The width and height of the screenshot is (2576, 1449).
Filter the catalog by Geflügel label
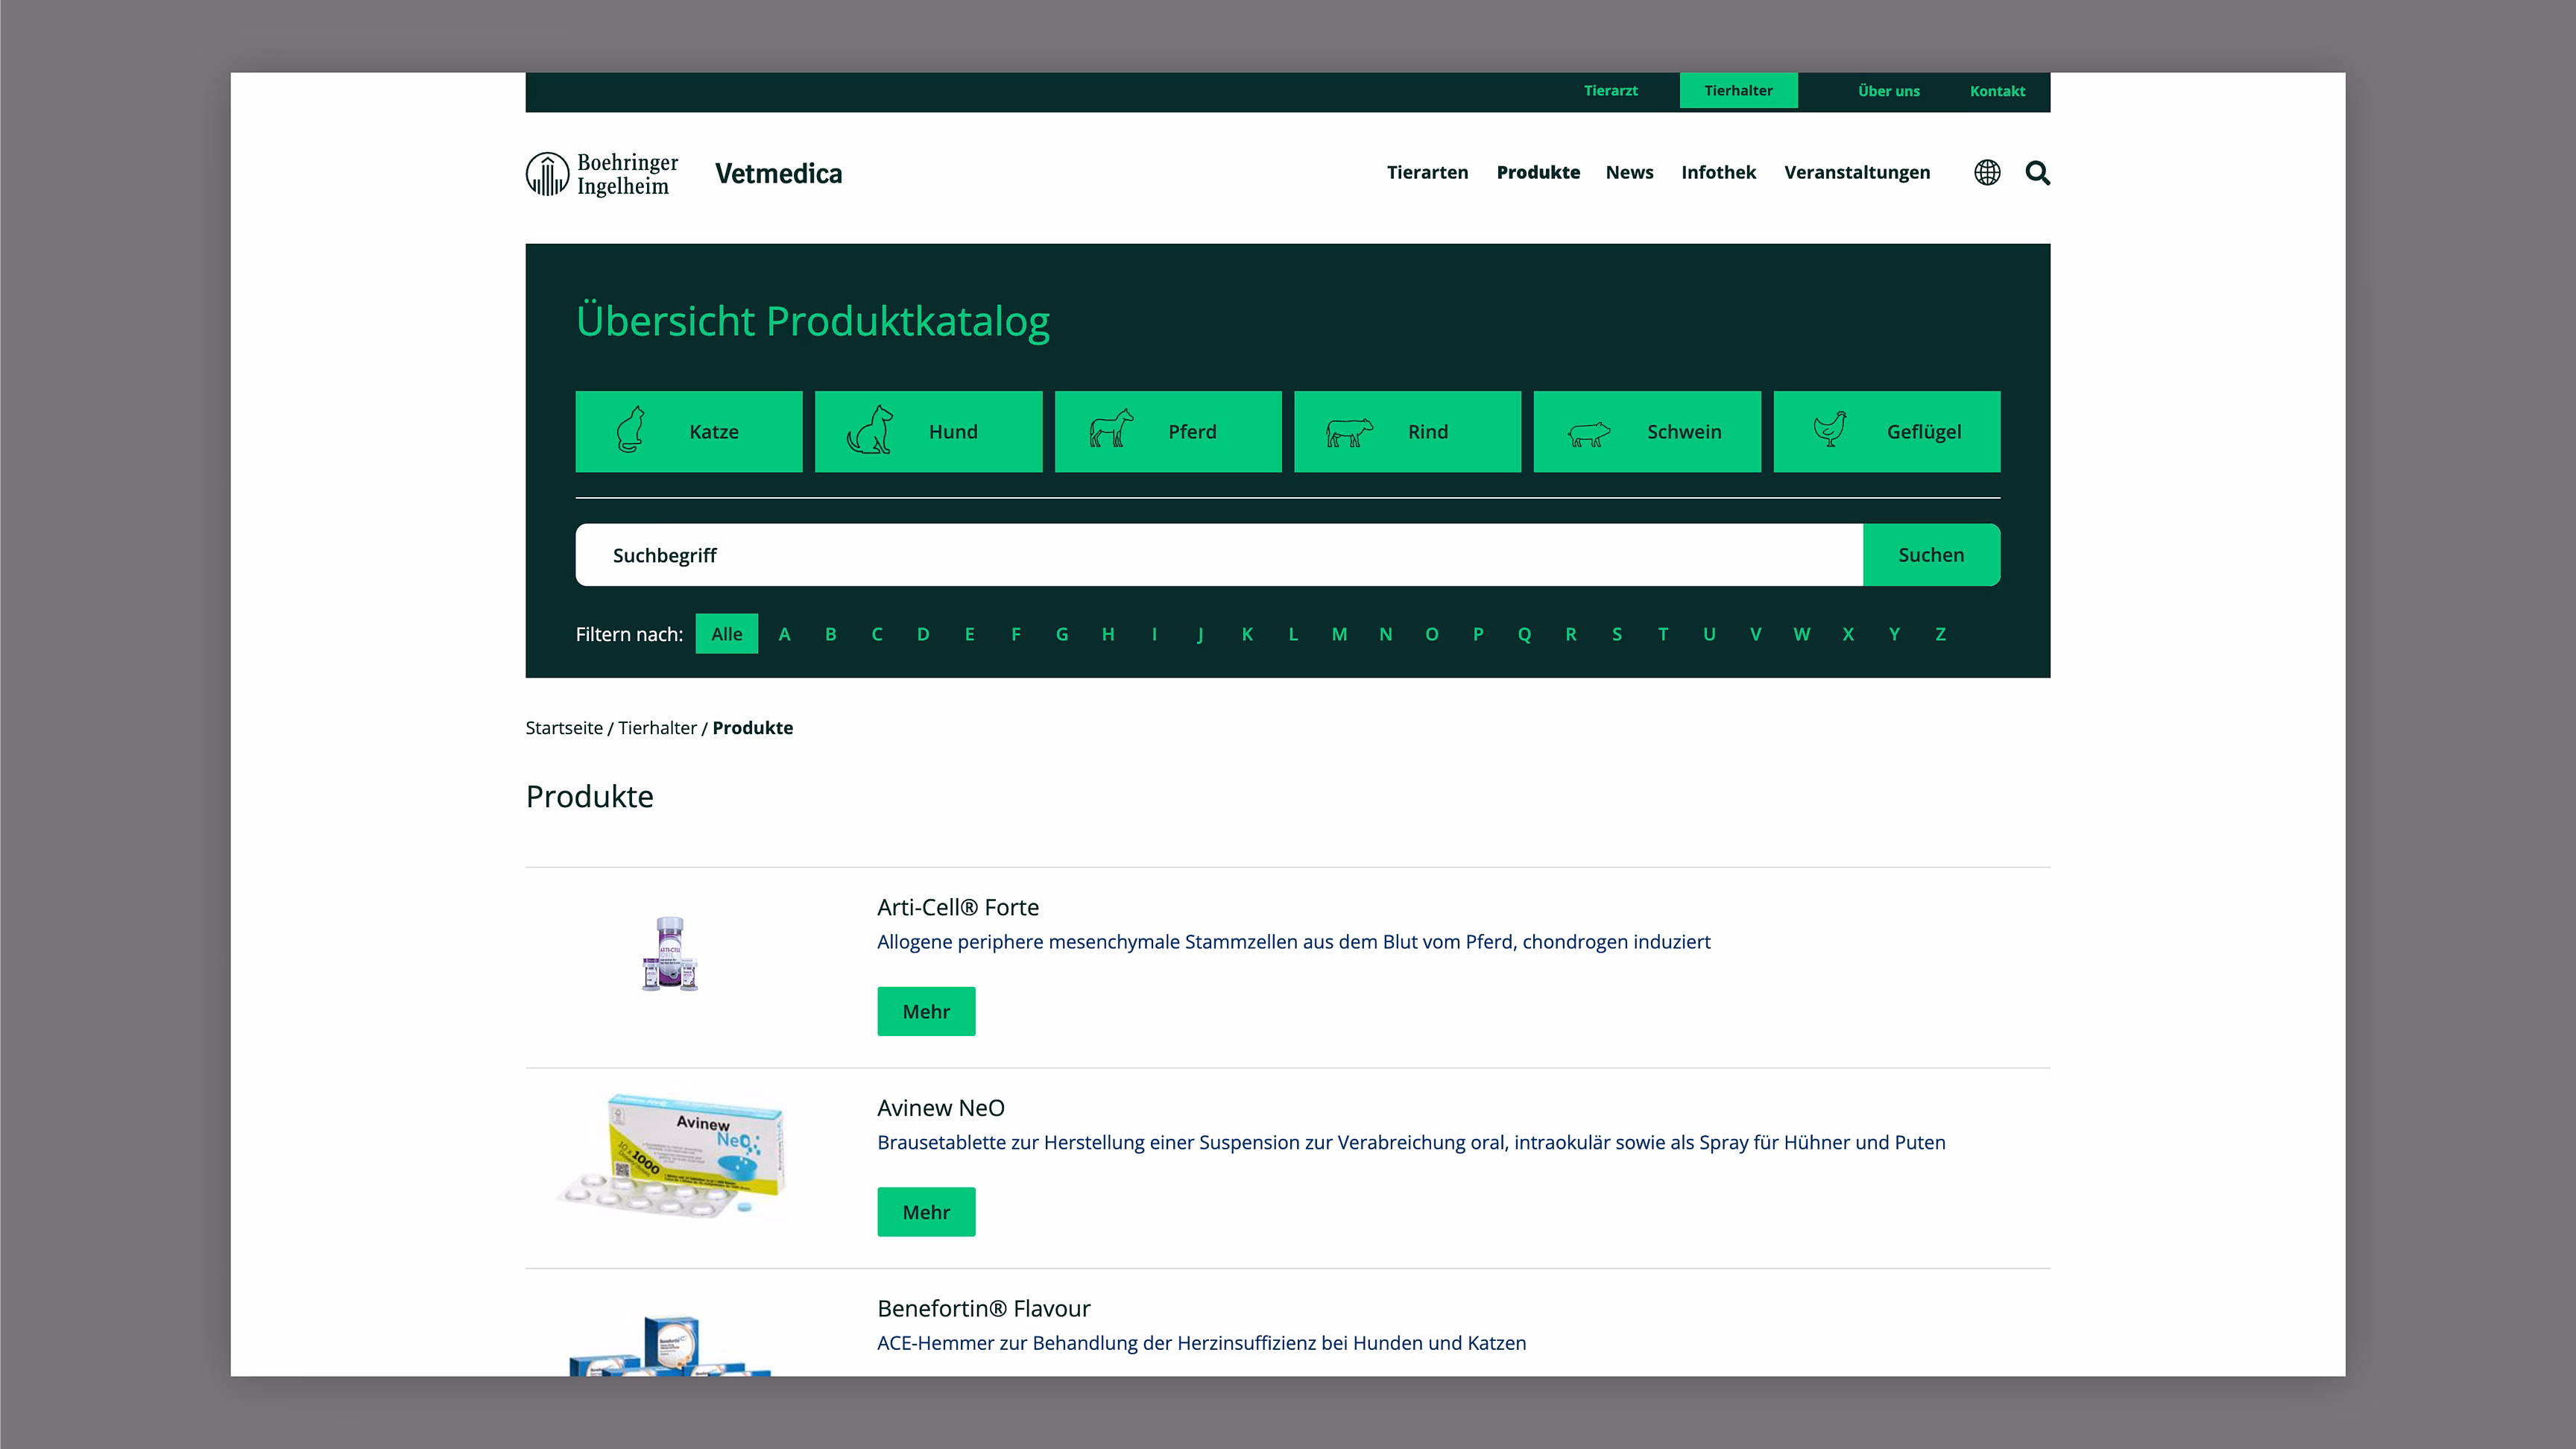point(1923,432)
